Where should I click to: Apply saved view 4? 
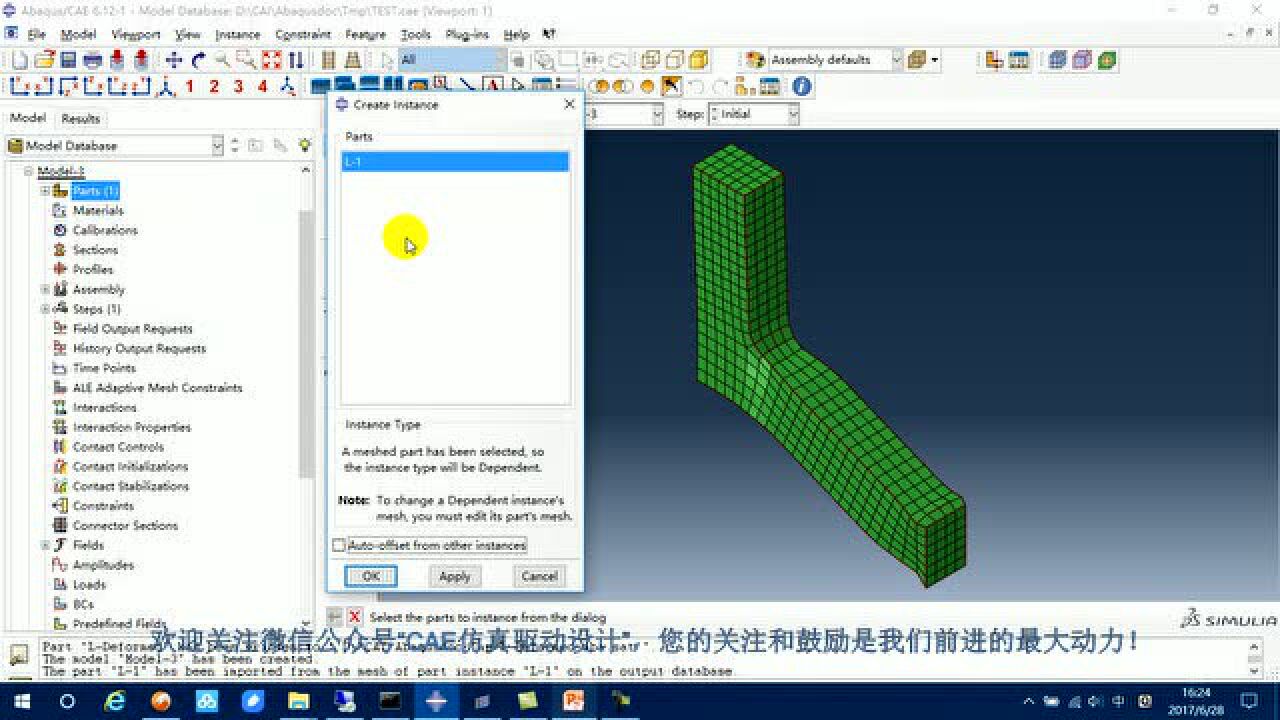(262, 87)
